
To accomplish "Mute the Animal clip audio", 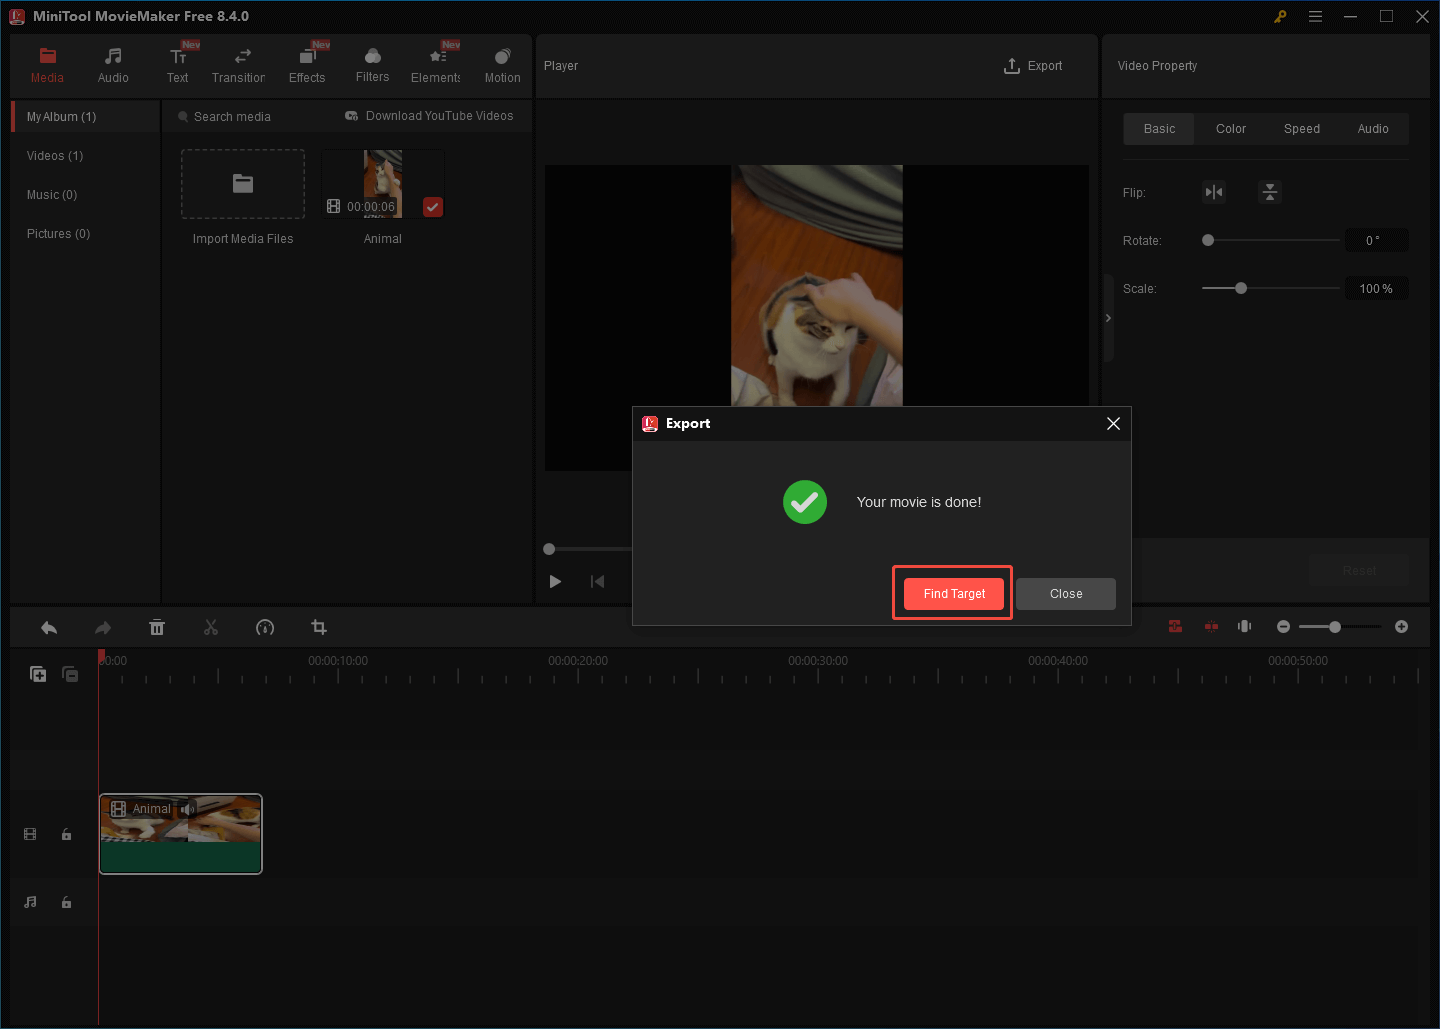I will point(187,808).
